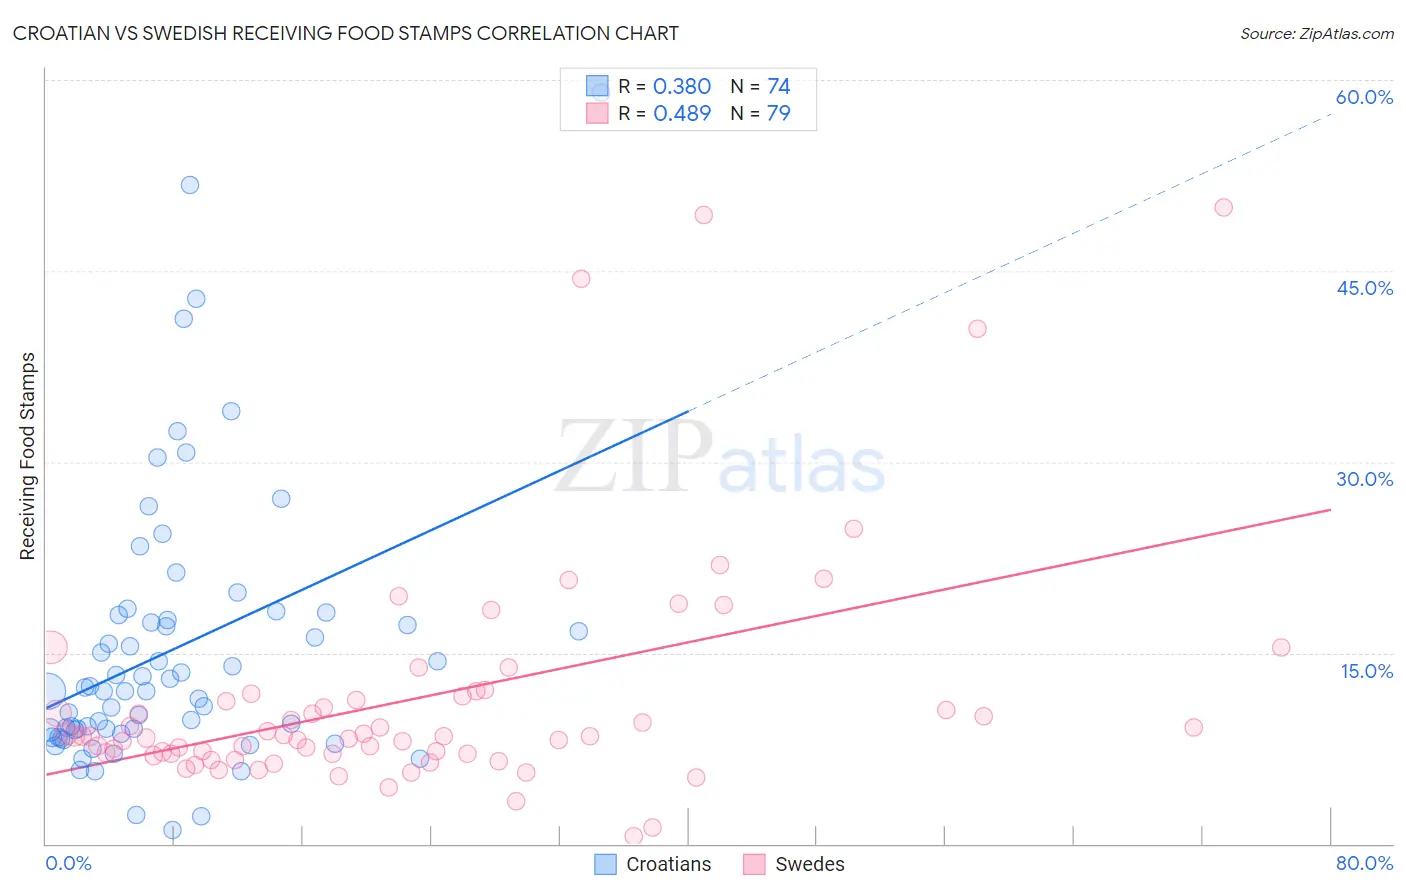Click the ZIPatlas watermark
Image resolution: width=1406 pixels, height=892 pixels.
720,458
